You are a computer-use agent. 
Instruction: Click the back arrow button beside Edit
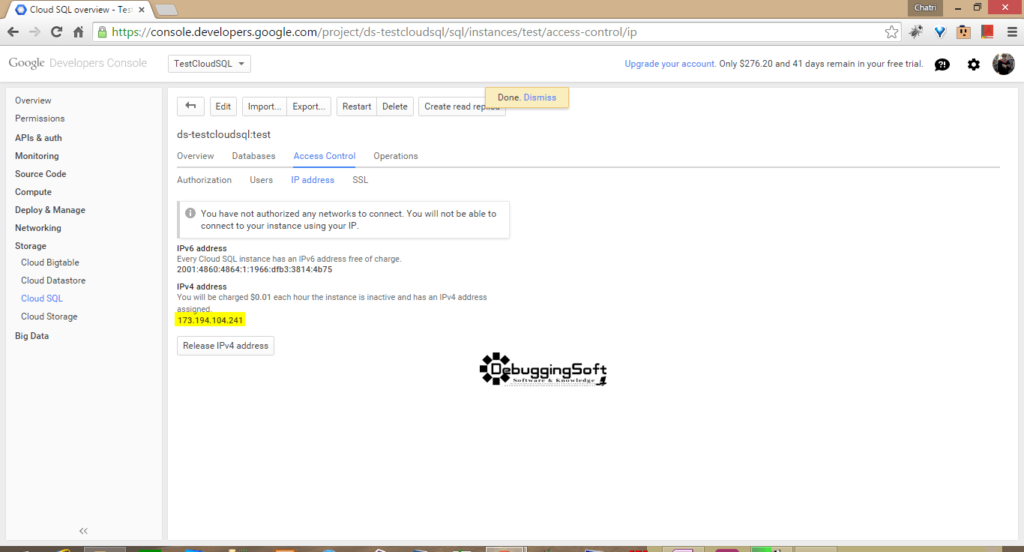point(191,106)
